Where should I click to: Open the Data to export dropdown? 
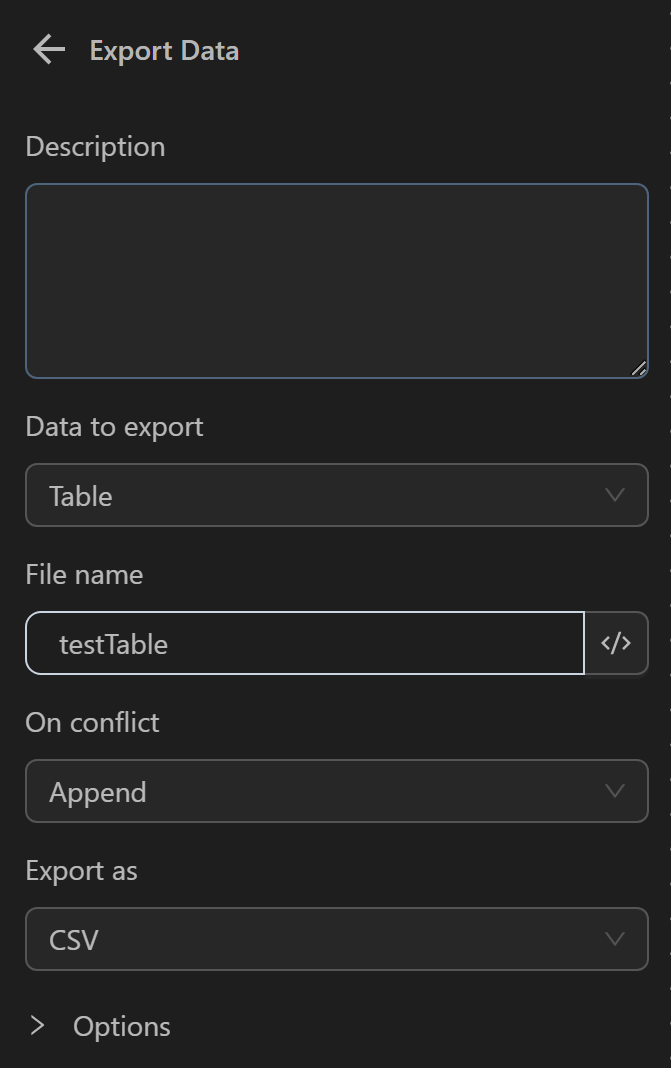point(336,495)
